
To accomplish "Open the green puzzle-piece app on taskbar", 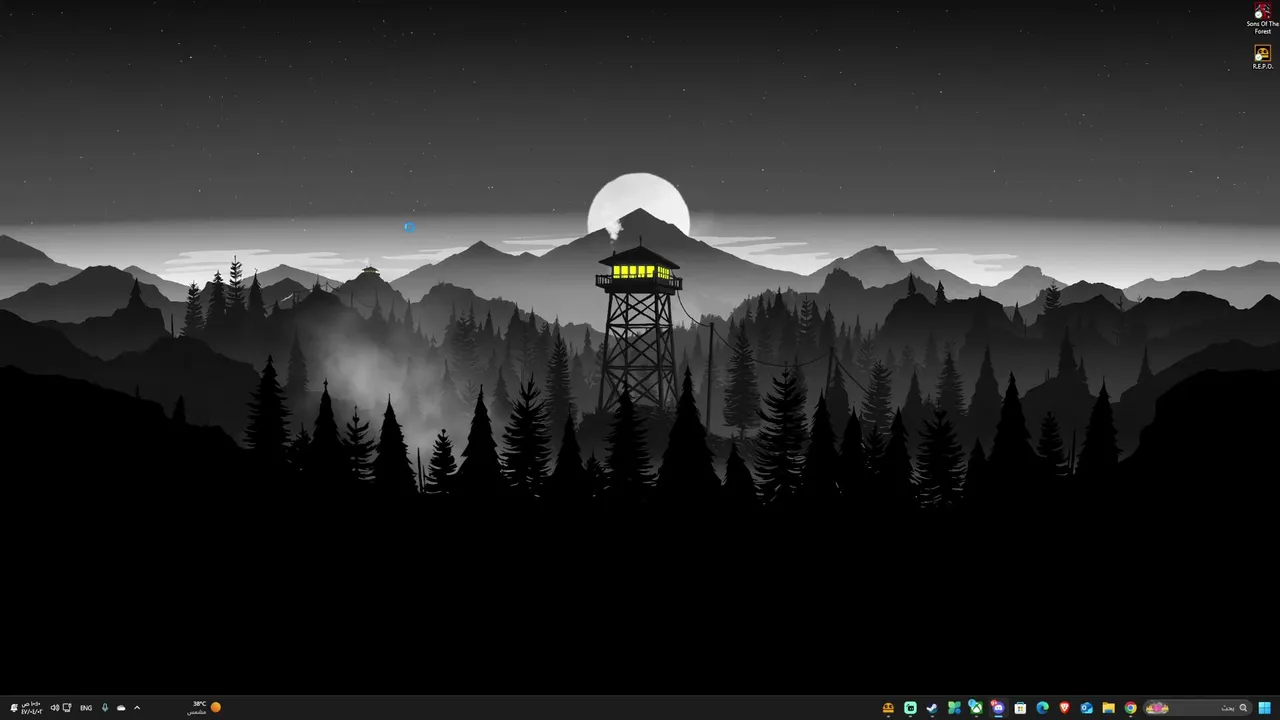I will (x=954, y=708).
